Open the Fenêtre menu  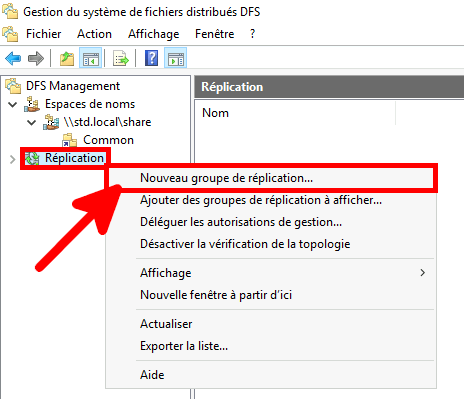215,34
